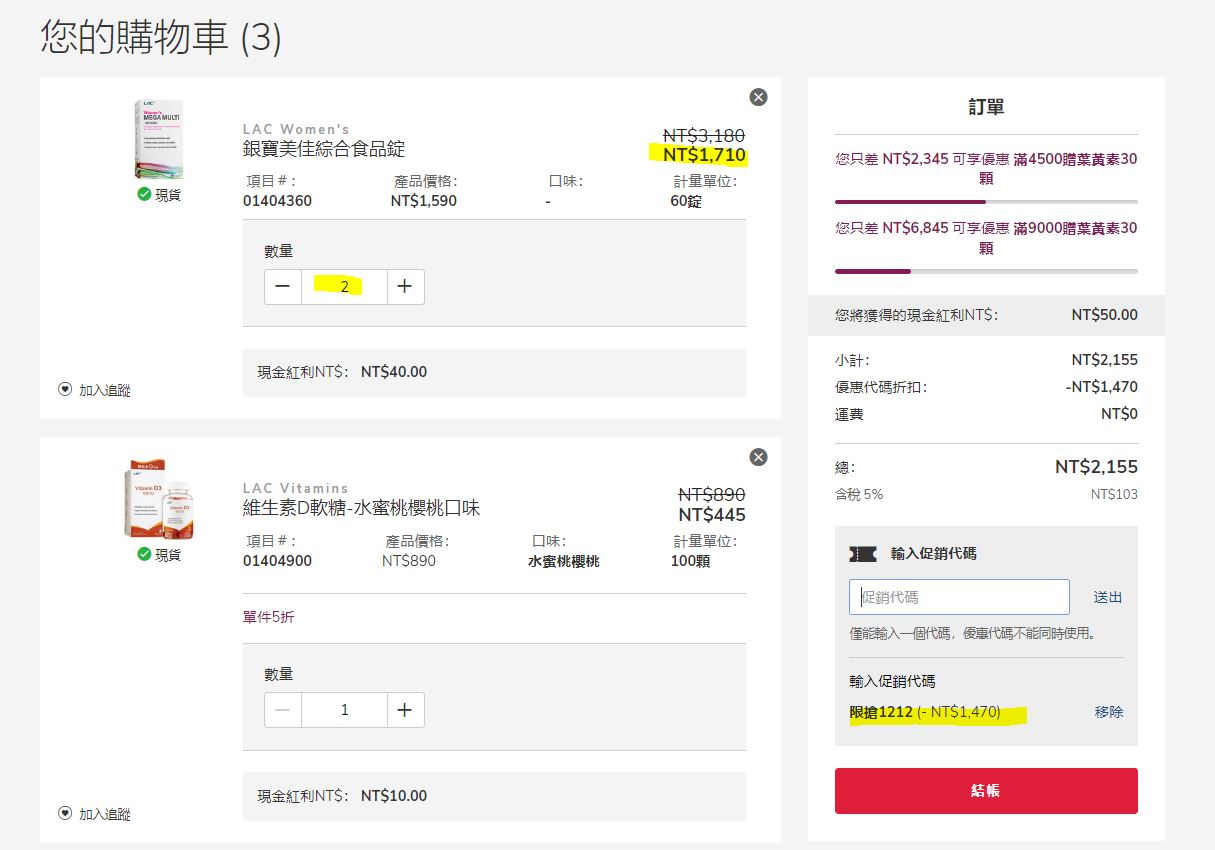The height and width of the screenshot is (850, 1215).
Task: Select the 運費 NT$0 shipping value
Action: [x=1119, y=414]
